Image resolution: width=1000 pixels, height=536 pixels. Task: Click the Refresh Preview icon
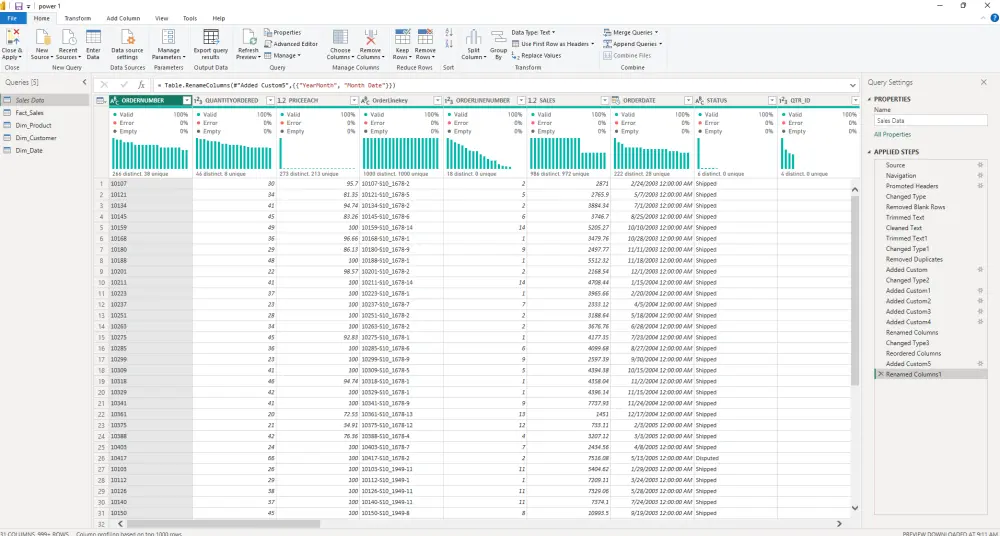pos(249,37)
